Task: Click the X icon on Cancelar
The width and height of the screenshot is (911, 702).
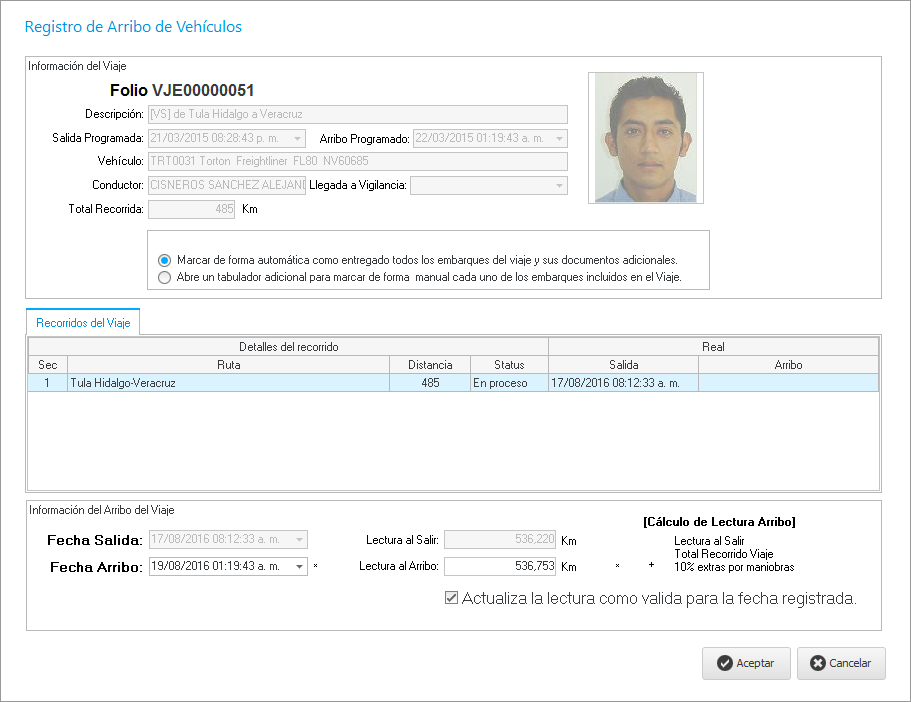Action: pyautogui.click(x=818, y=663)
